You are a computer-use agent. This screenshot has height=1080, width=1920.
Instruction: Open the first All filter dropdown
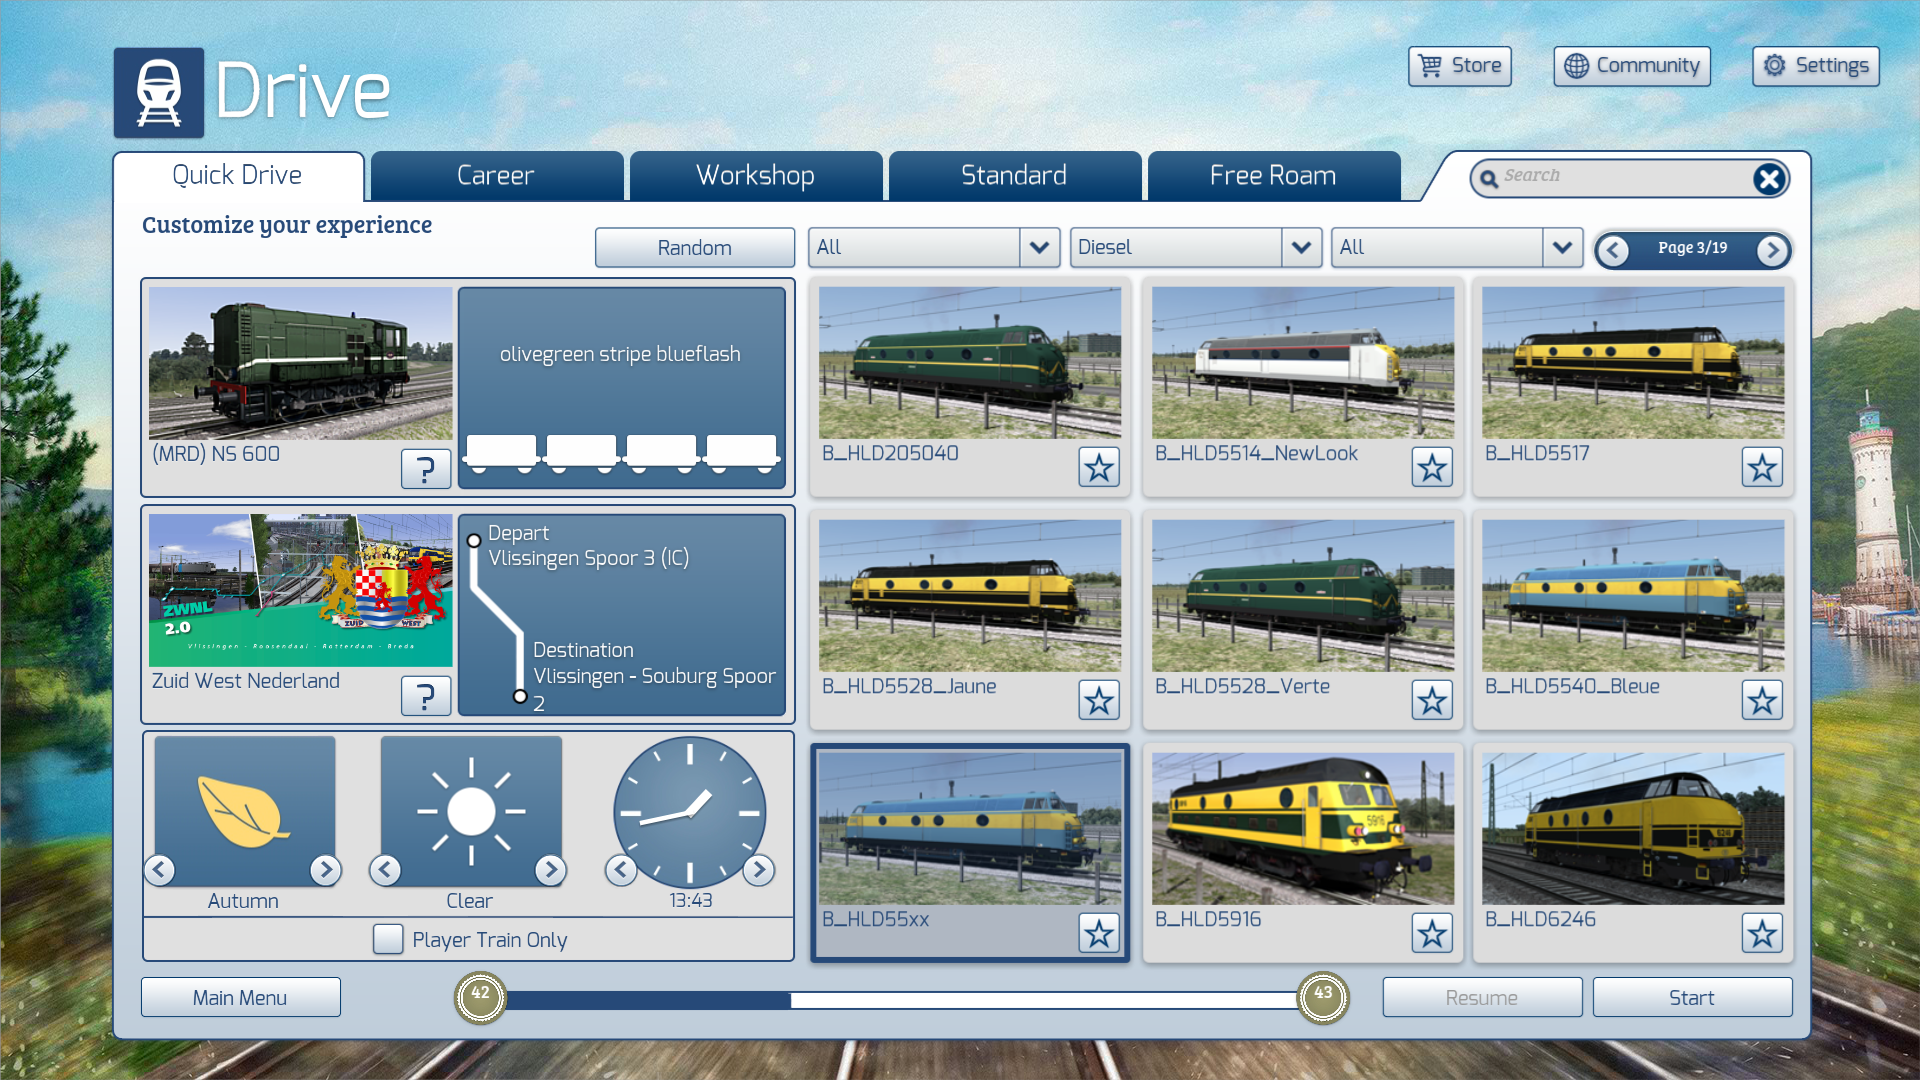point(1039,247)
